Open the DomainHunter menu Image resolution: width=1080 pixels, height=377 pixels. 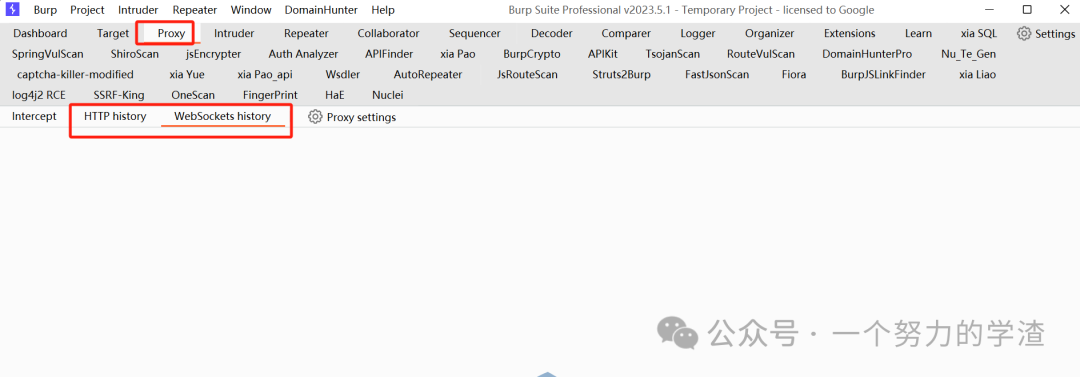pos(321,10)
